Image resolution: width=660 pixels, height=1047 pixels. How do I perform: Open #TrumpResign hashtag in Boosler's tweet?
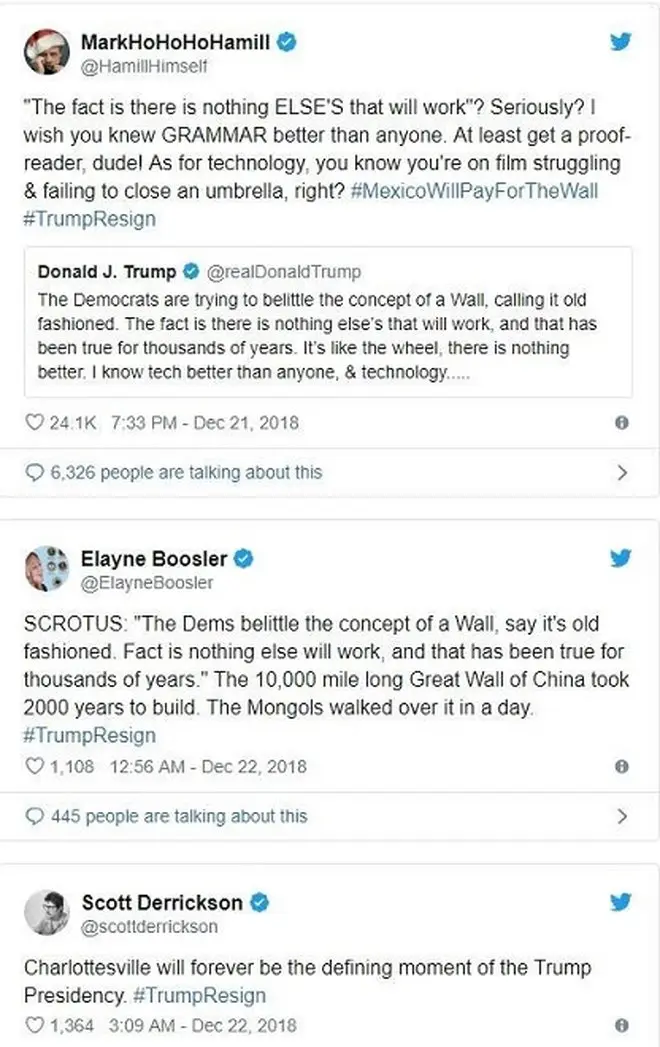click(90, 735)
